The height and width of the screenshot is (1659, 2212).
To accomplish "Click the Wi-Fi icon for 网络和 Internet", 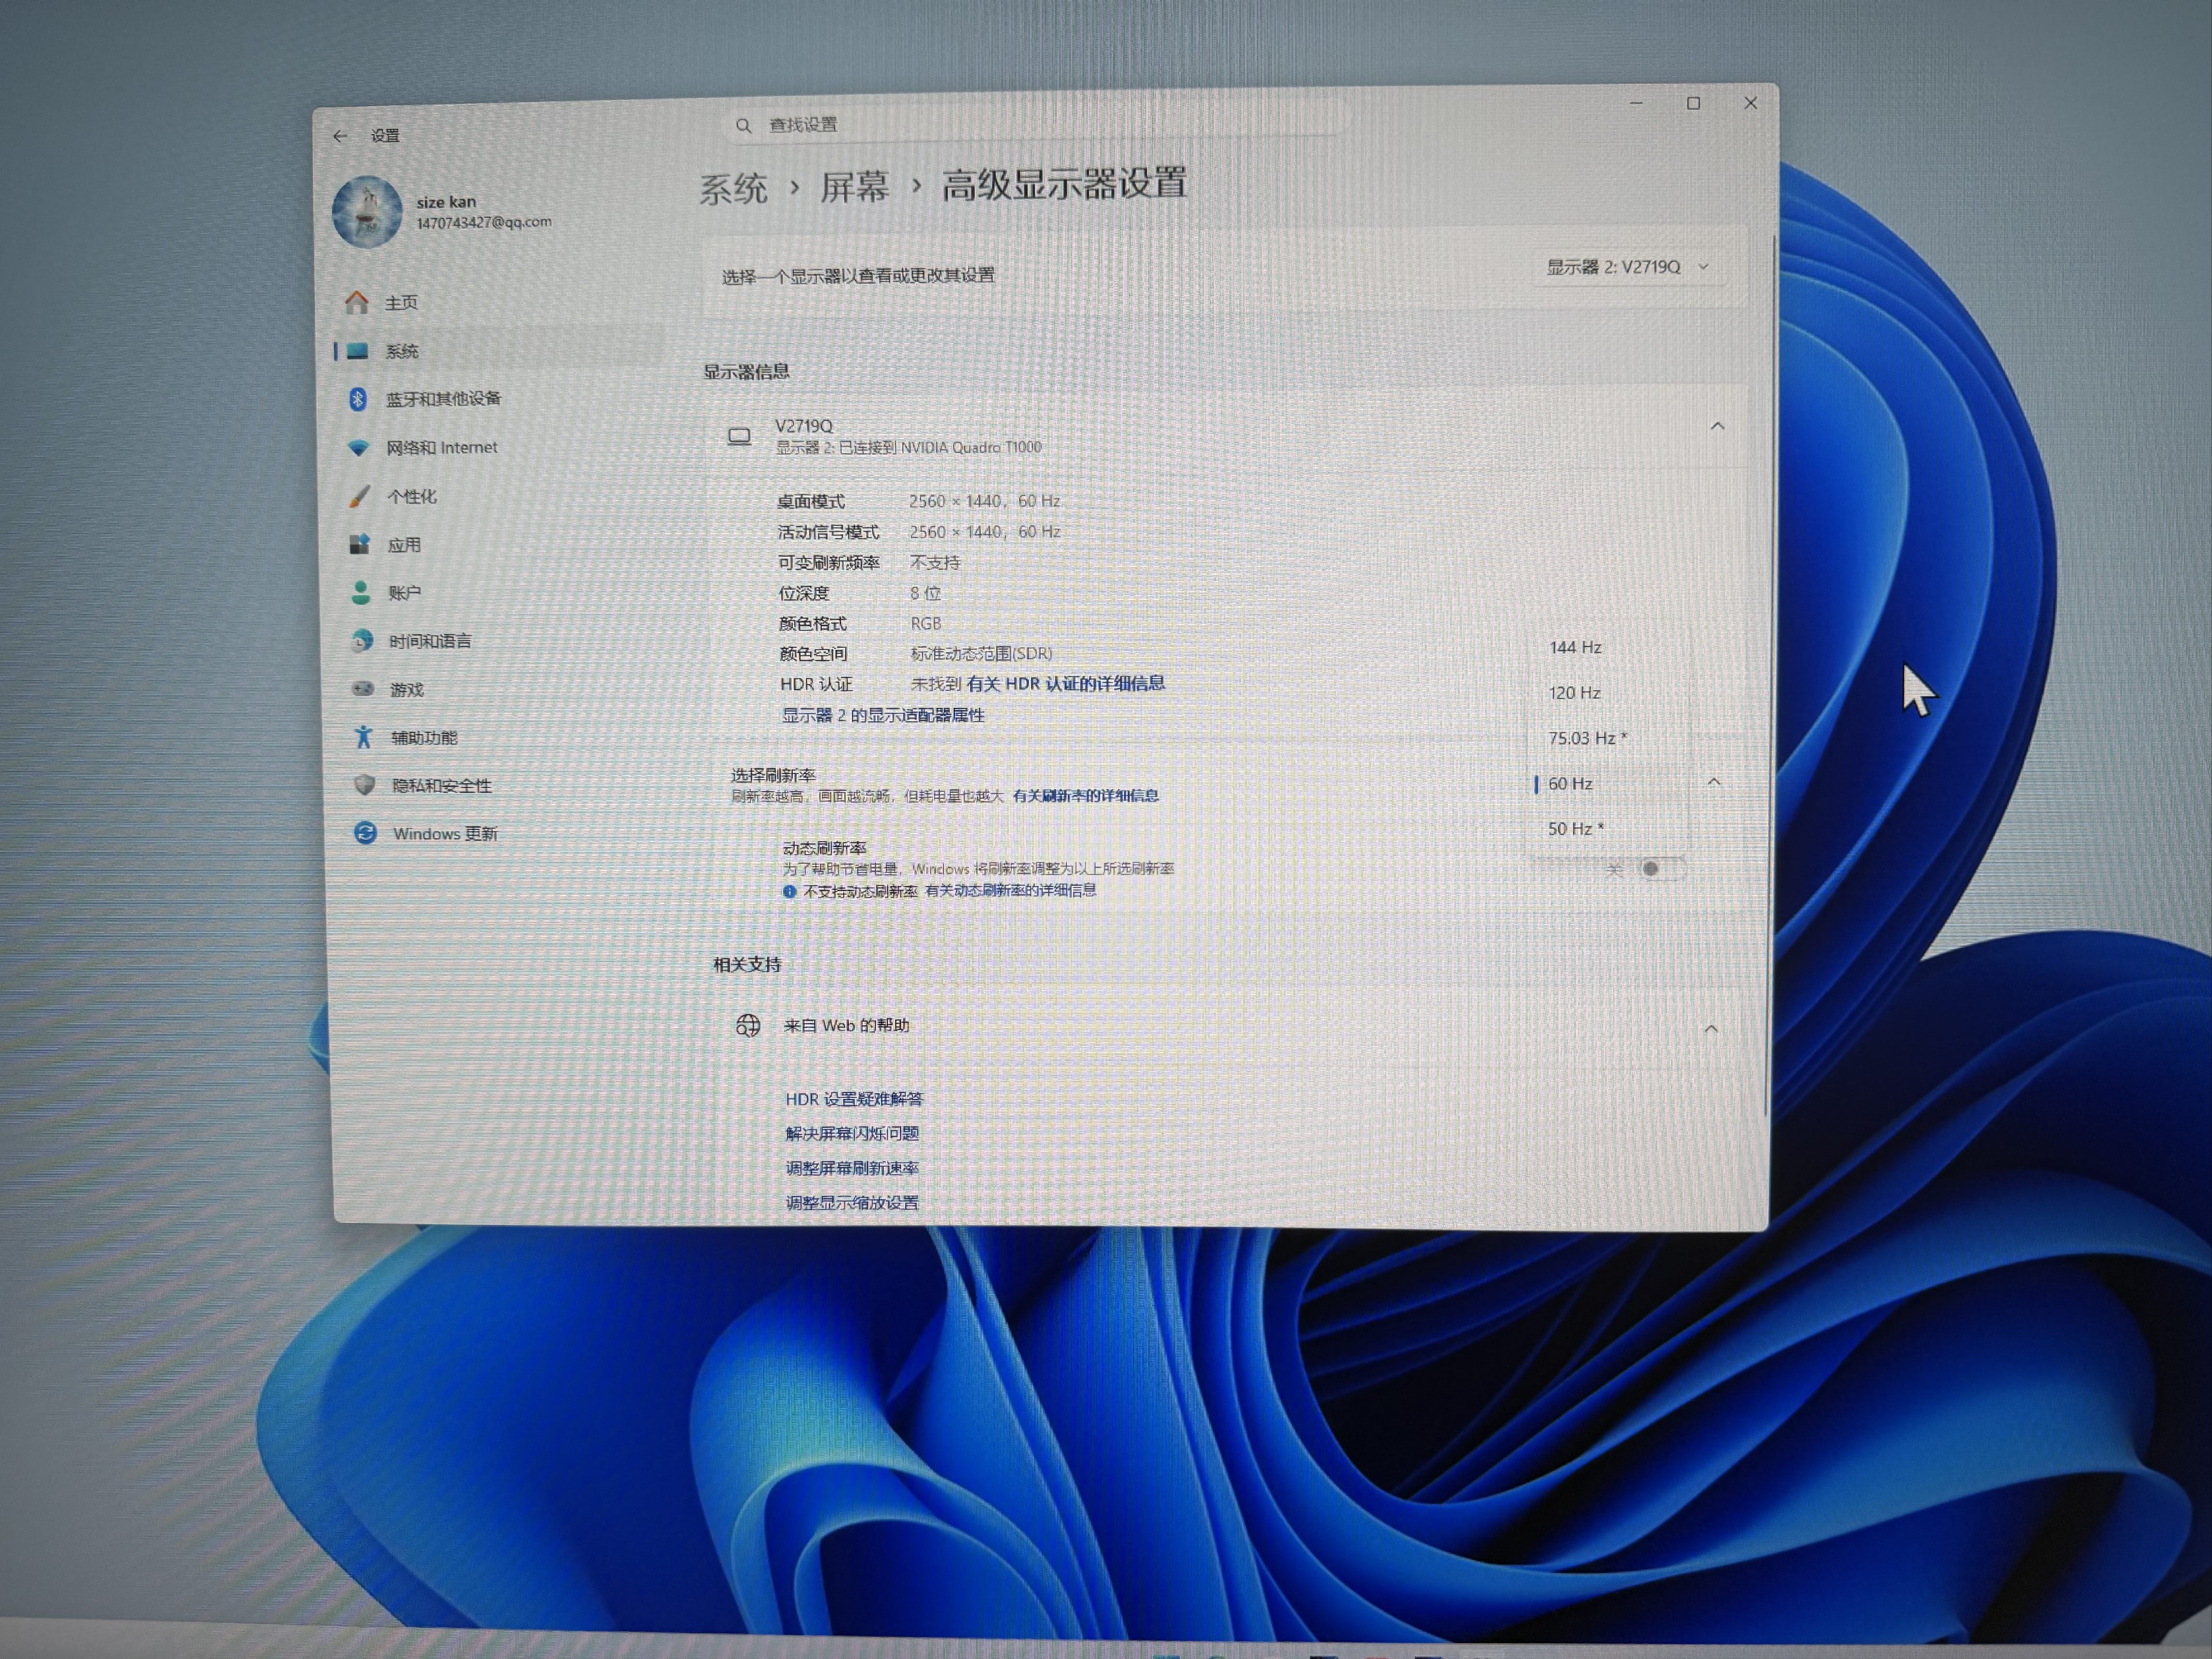I will tap(358, 448).
